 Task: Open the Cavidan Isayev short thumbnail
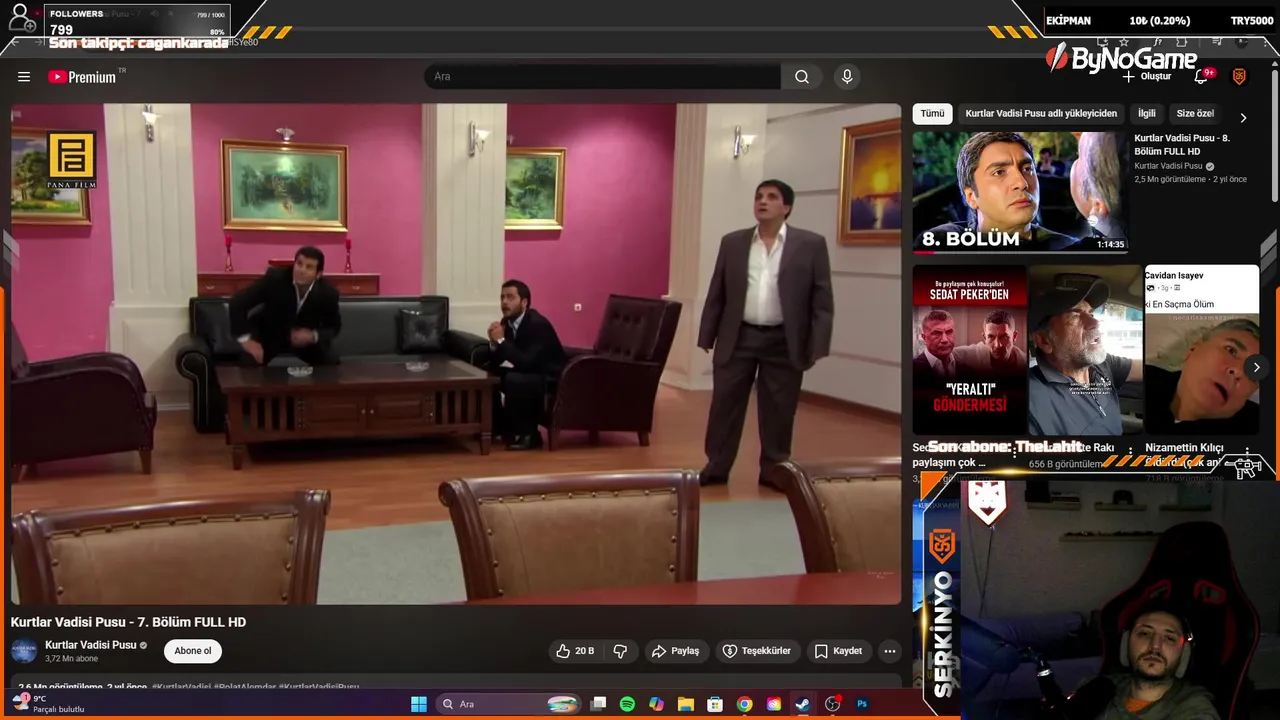pyautogui.click(x=1201, y=350)
